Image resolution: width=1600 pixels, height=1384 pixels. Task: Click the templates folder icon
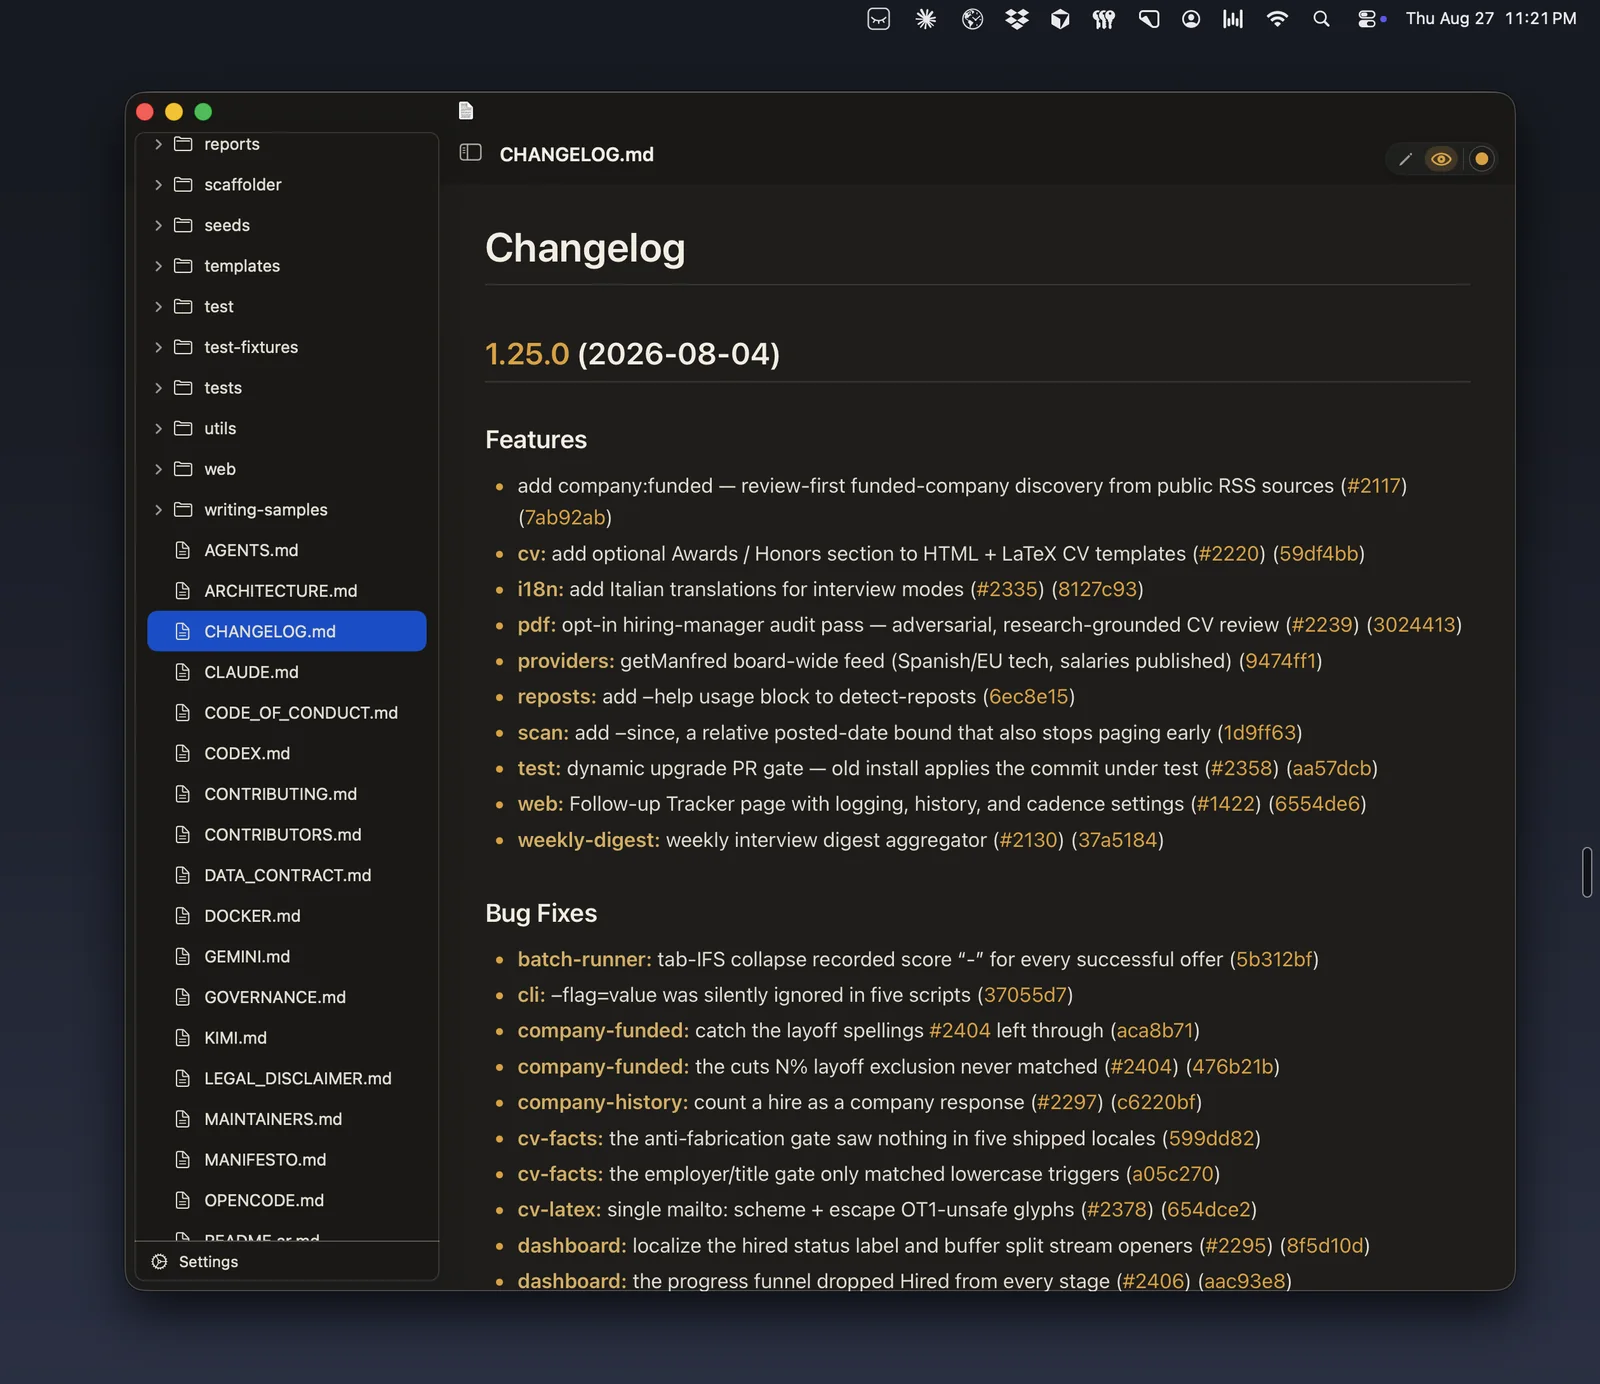pyautogui.click(x=183, y=266)
